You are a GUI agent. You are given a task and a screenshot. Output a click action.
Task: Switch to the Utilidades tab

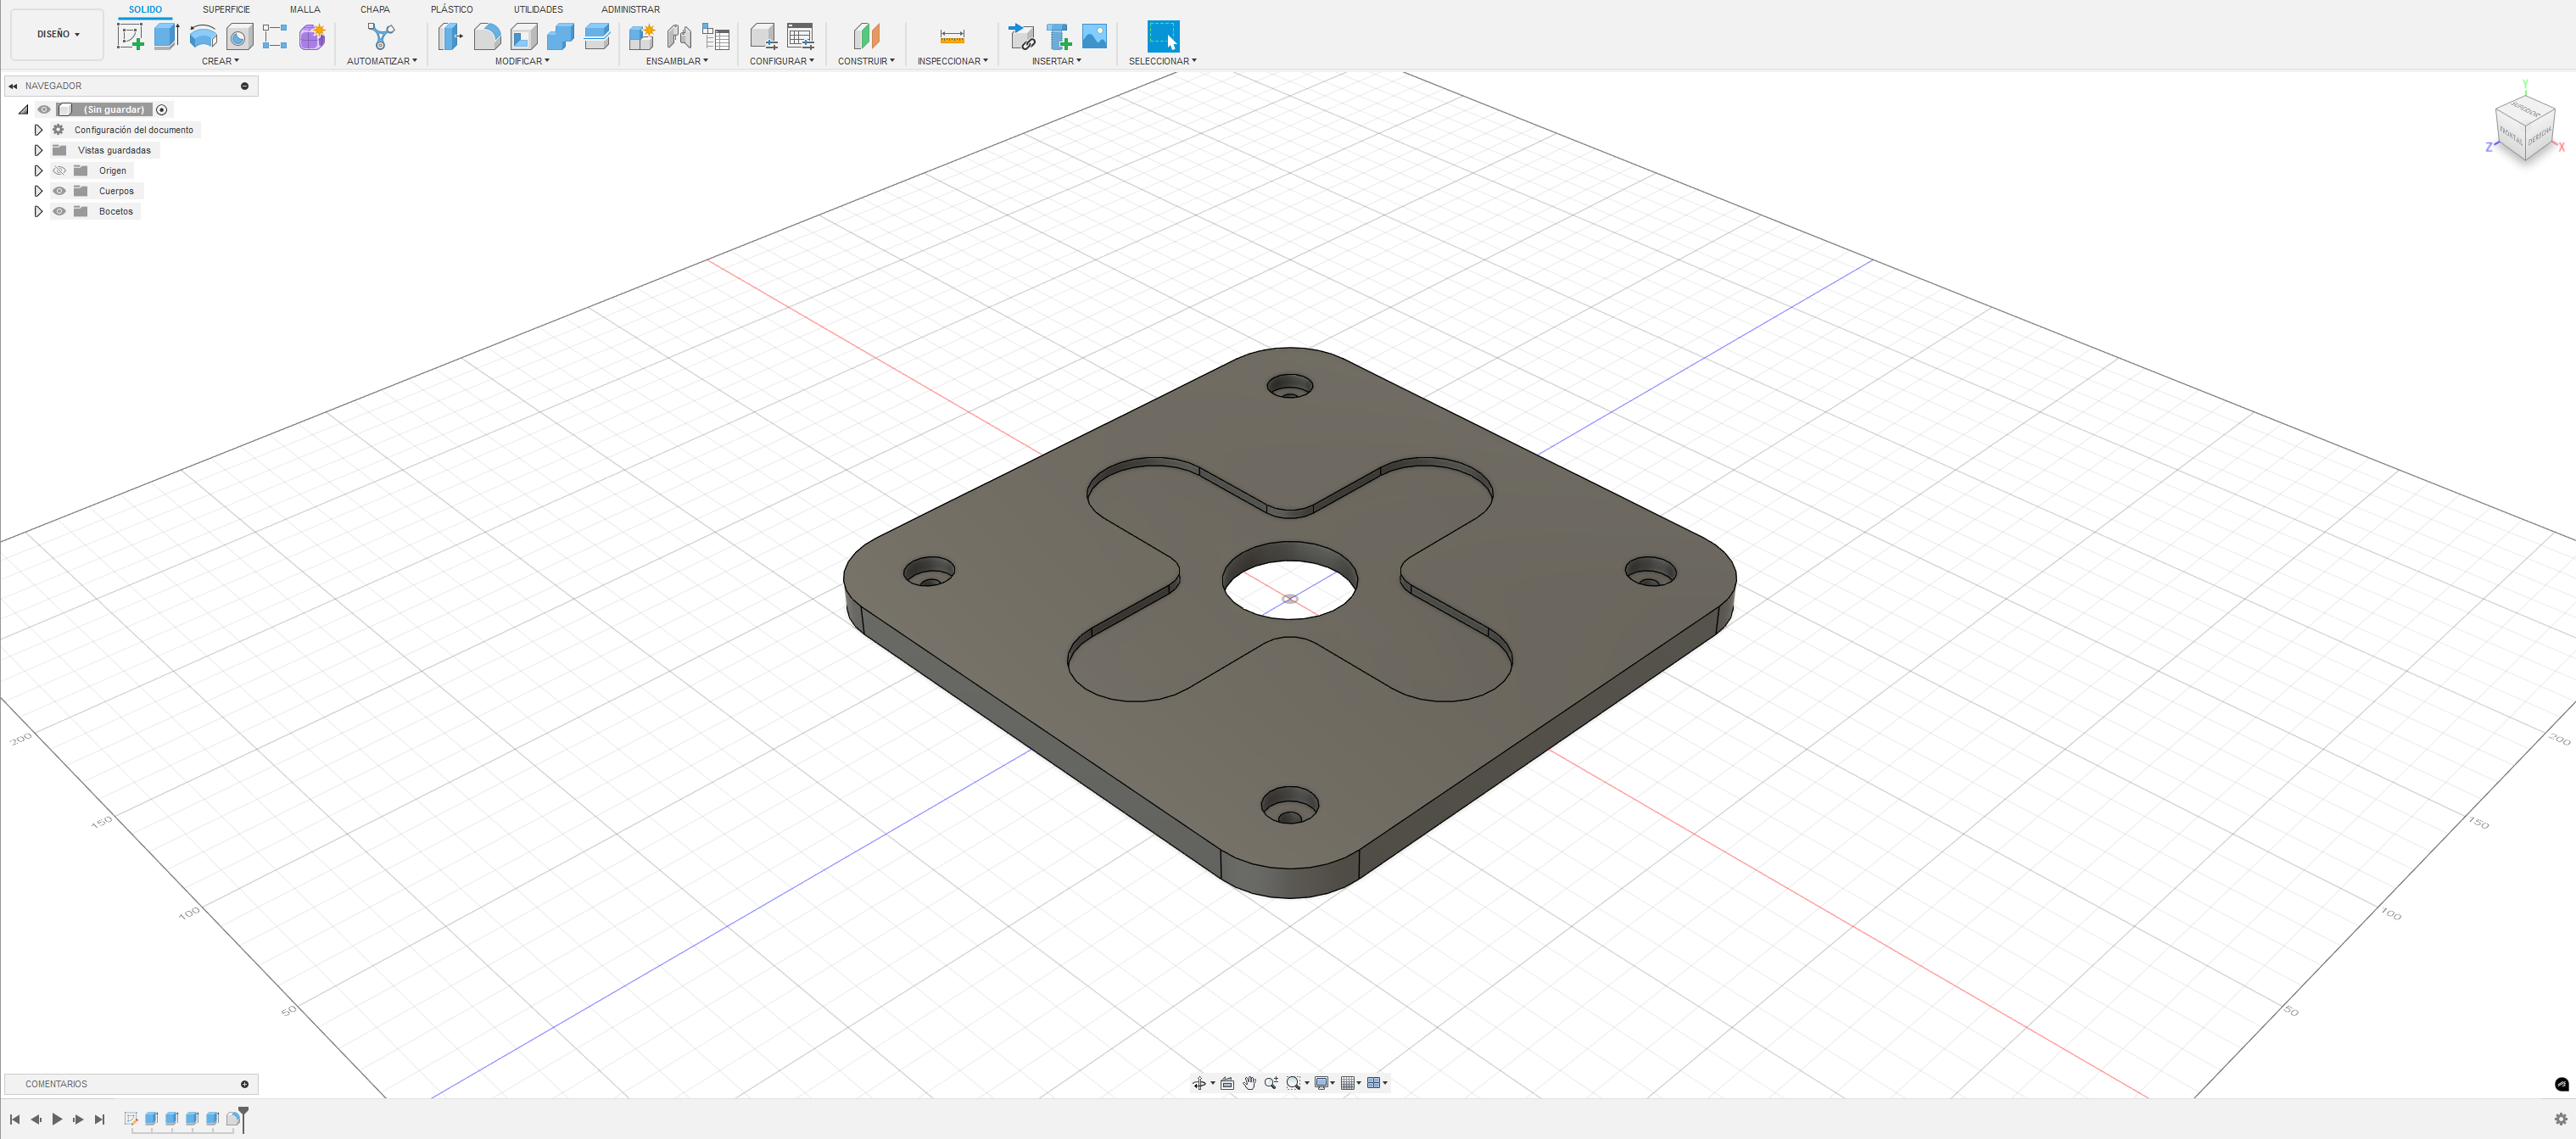pos(538,10)
